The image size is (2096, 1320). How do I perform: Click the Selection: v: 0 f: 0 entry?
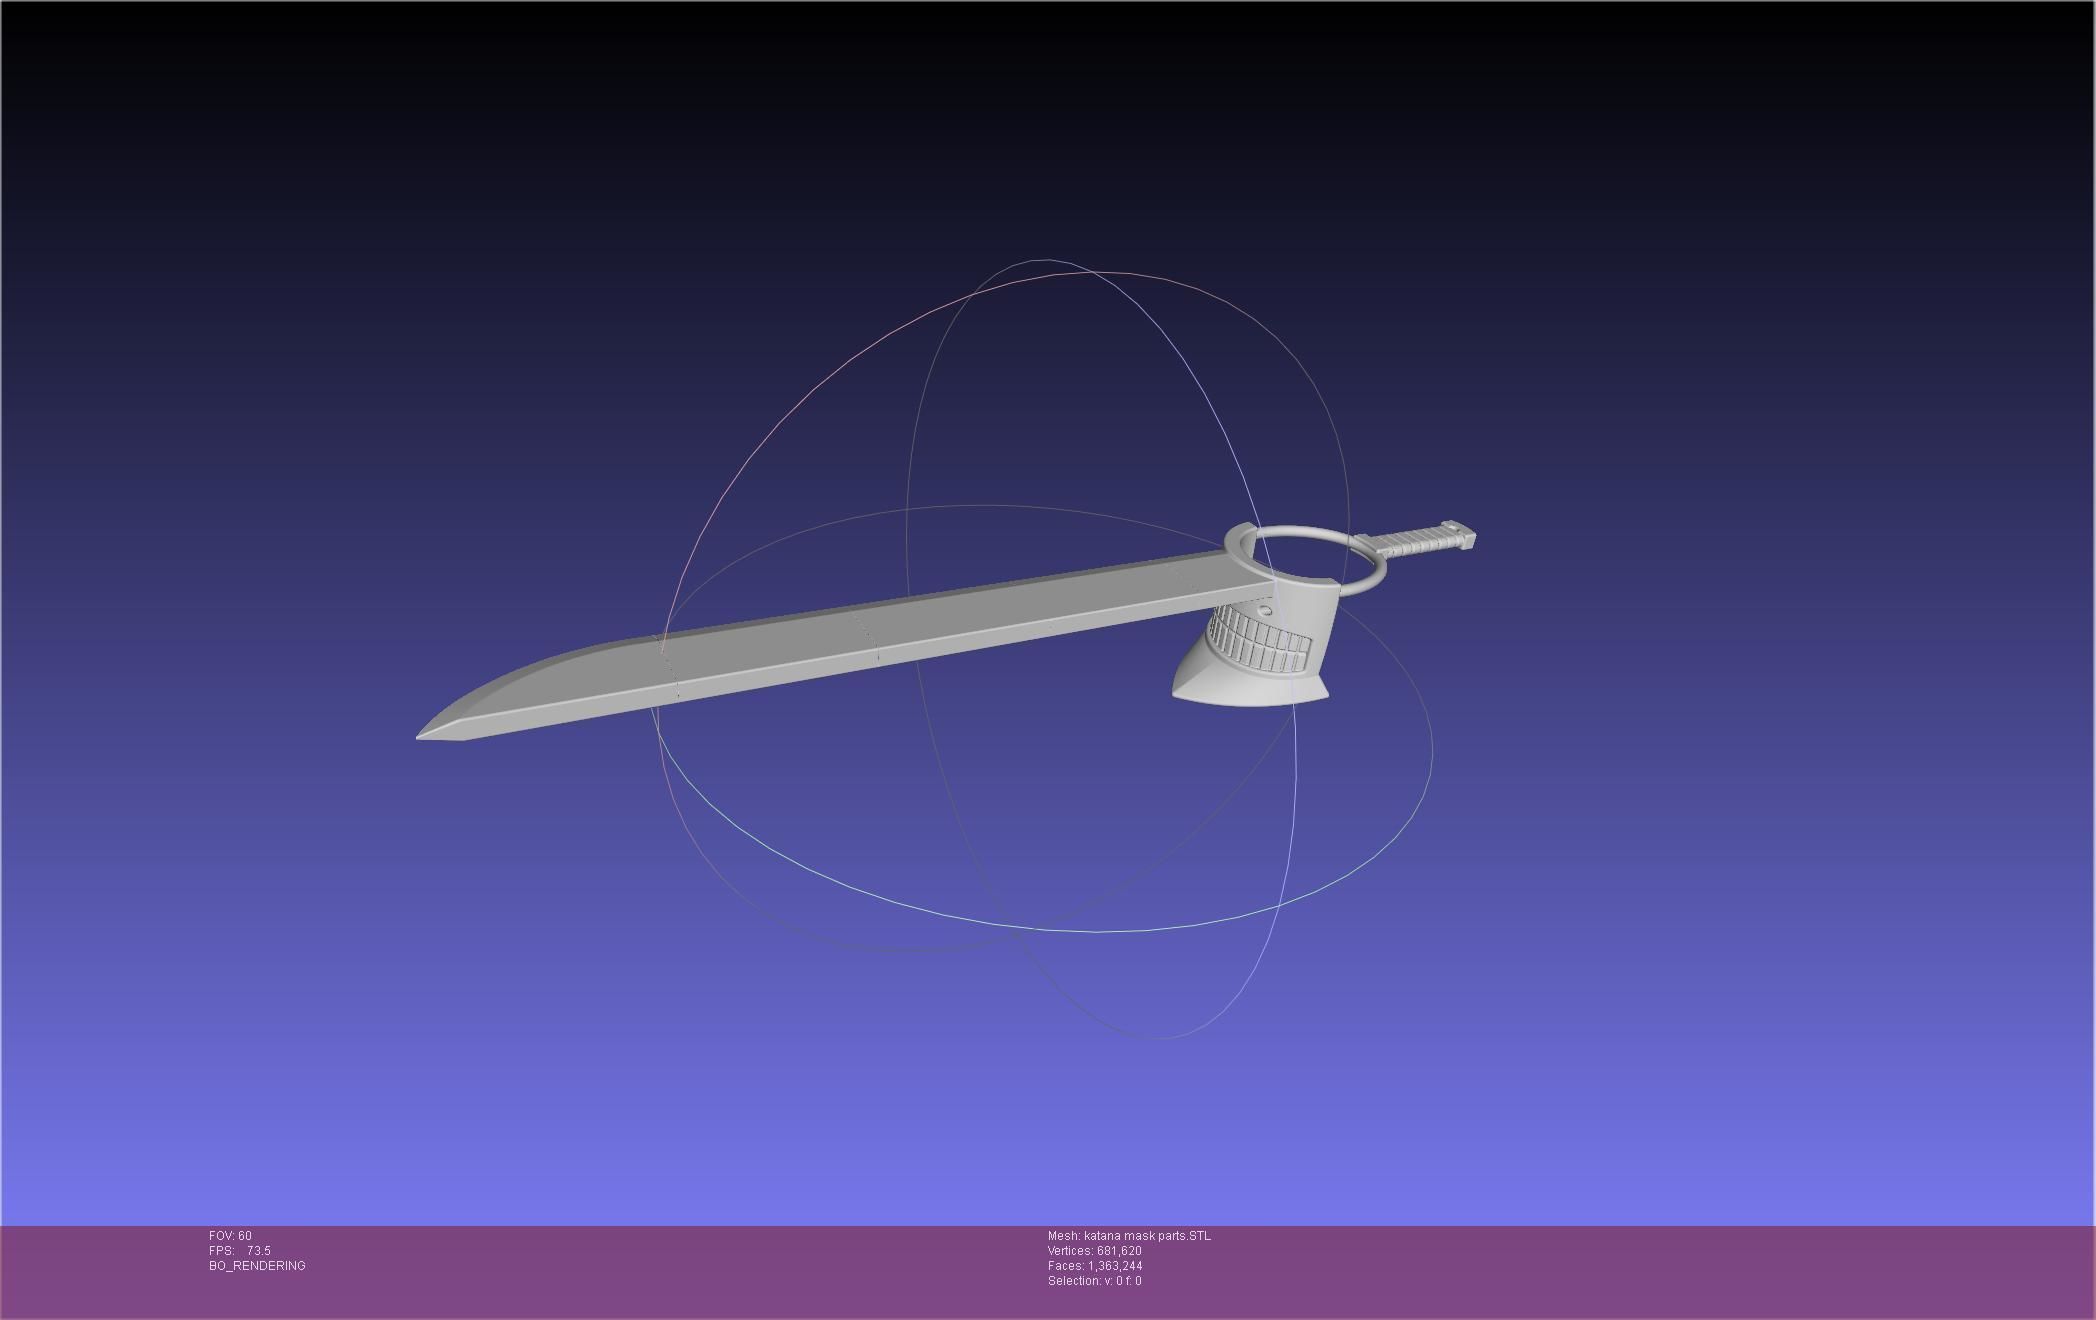click(1095, 1281)
